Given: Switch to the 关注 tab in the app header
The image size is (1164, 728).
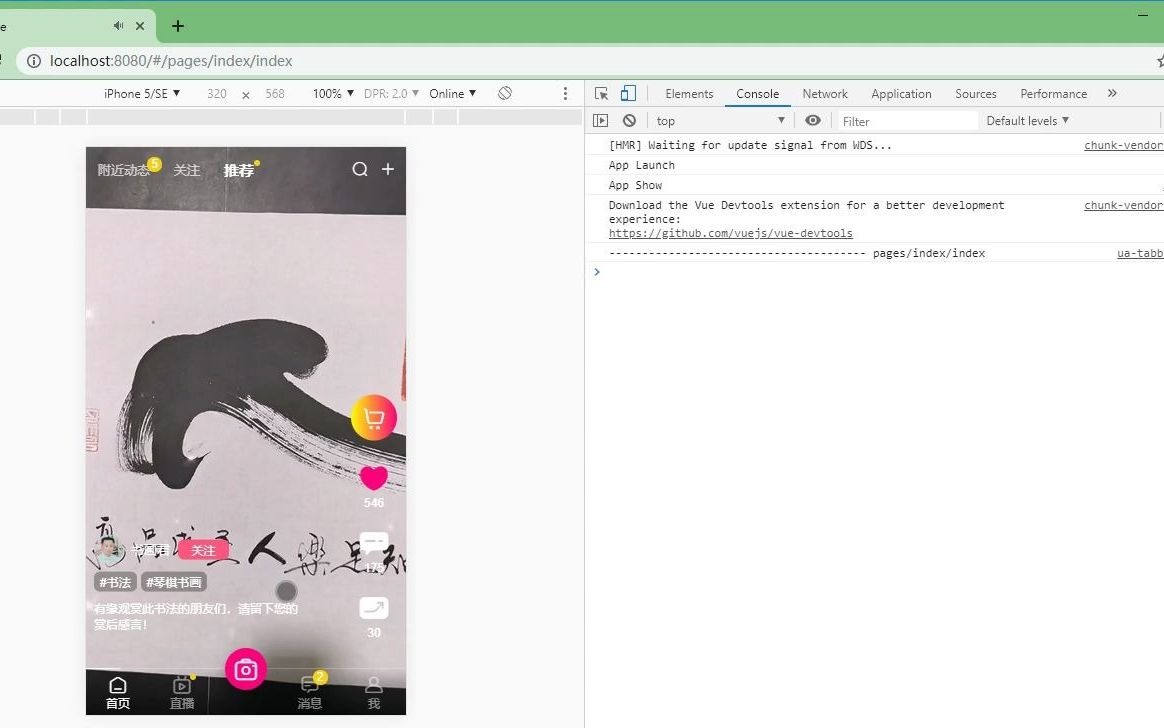Looking at the screenshot, I should click(186, 170).
